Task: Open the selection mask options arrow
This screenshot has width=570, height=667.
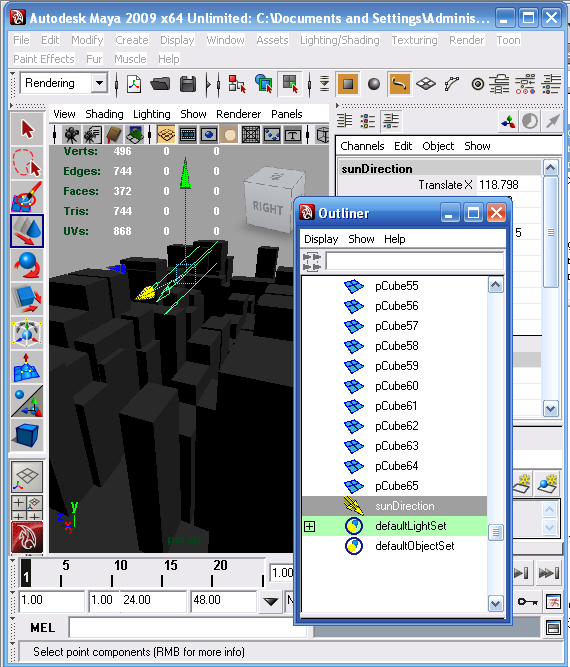Action: [325, 84]
